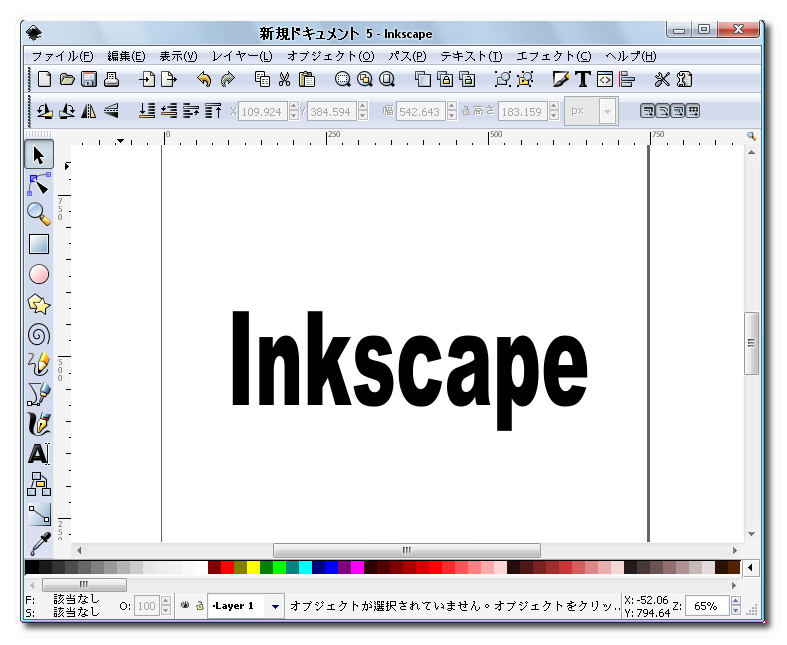This screenshot has height=645, width=787.
Task: Select the Spiral tool
Action: 39,335
